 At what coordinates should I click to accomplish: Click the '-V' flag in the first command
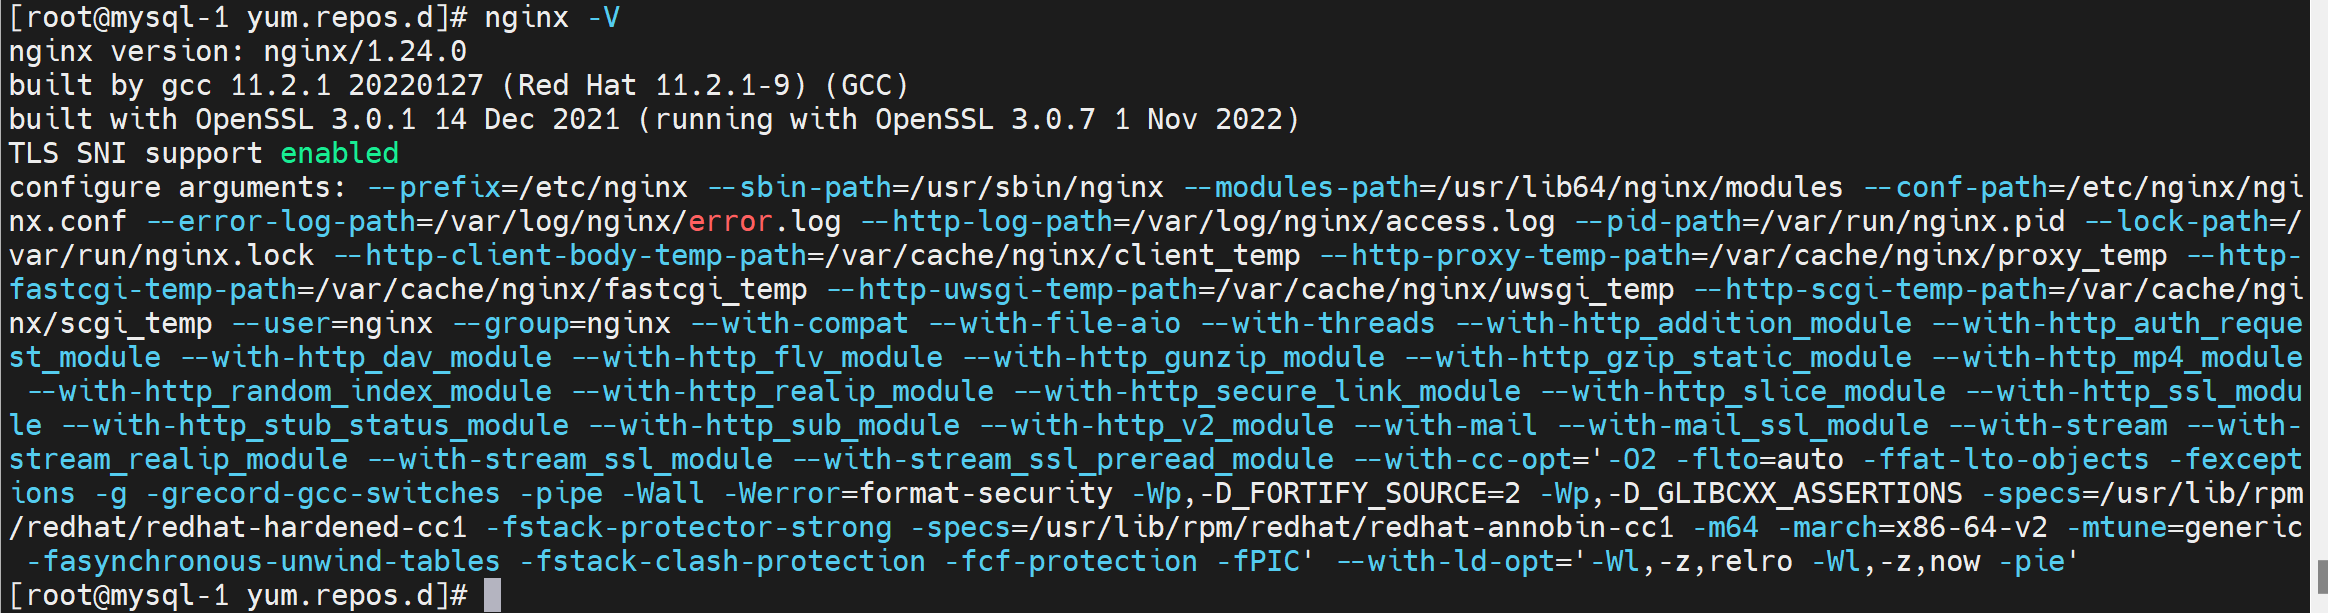click(603, 17)
